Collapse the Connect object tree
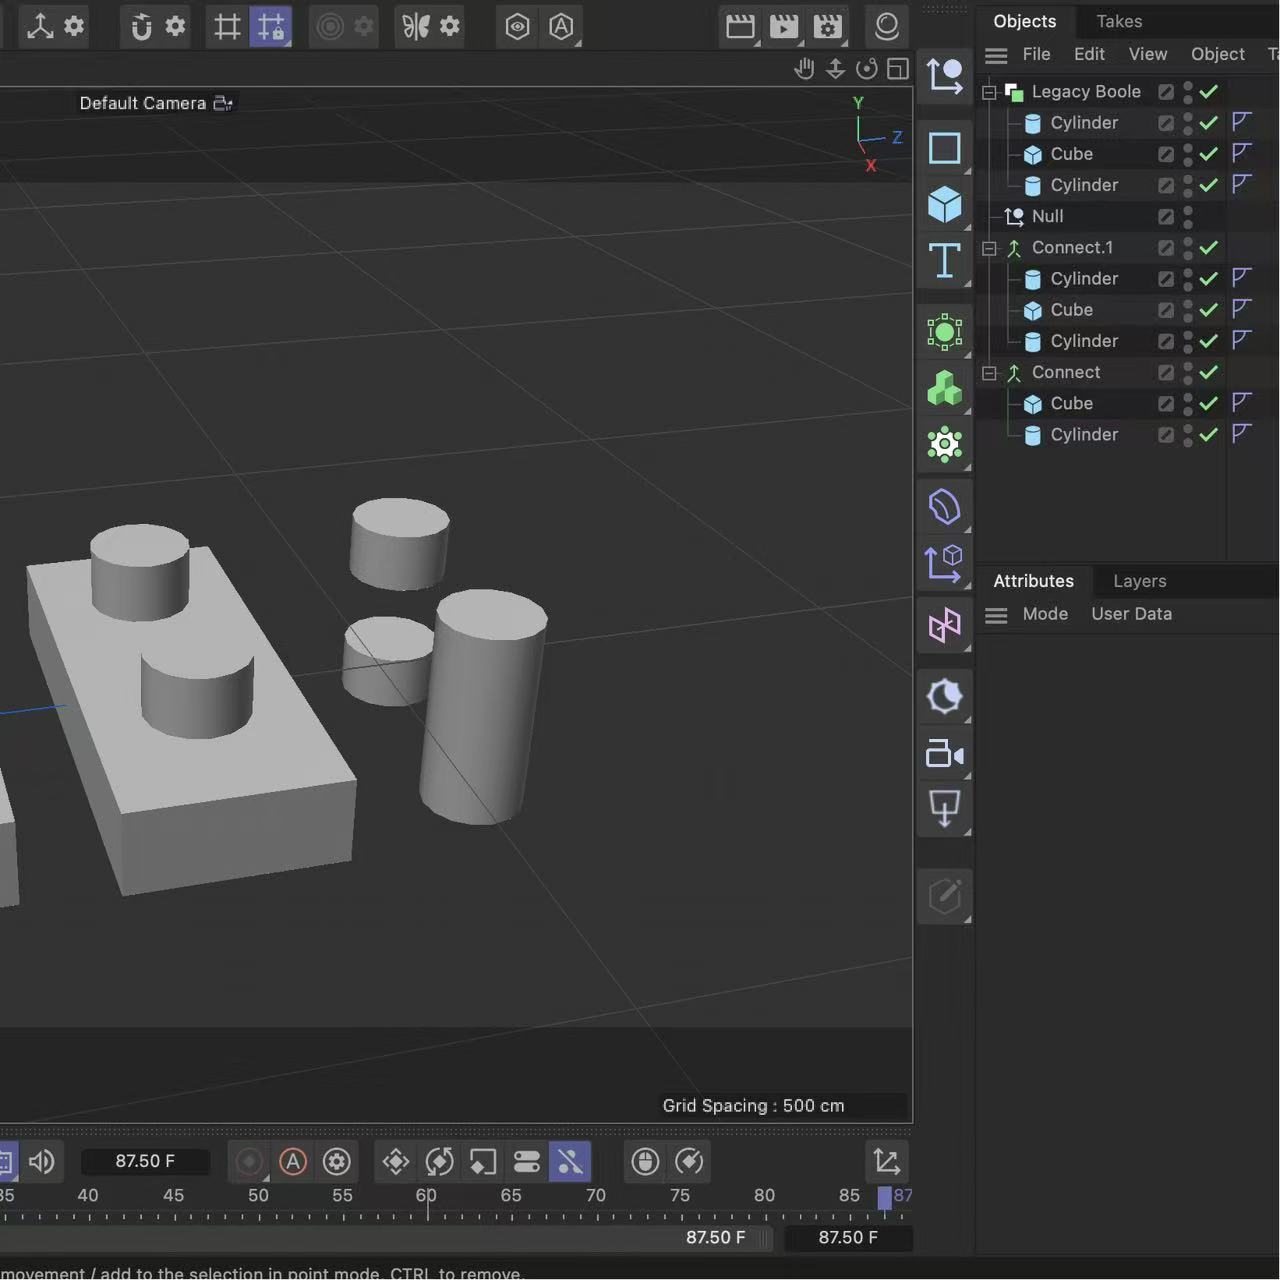 point(989,373)
